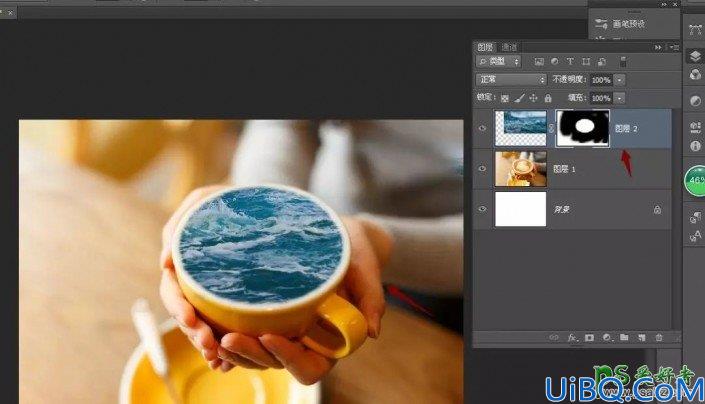Click the link layers icon
This screenshot has height=404, width=705.
point(554,337)
